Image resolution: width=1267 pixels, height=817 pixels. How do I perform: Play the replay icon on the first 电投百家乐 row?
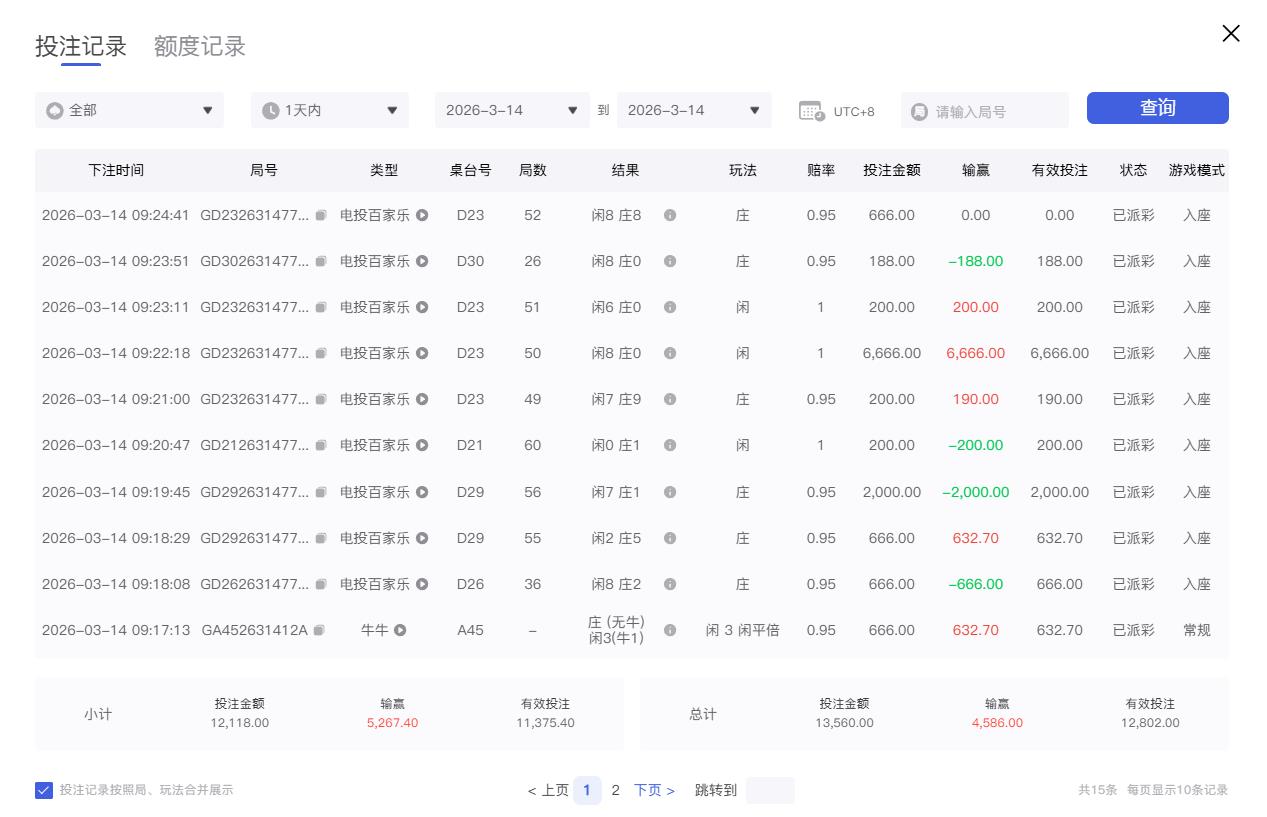tap(421, 215)
